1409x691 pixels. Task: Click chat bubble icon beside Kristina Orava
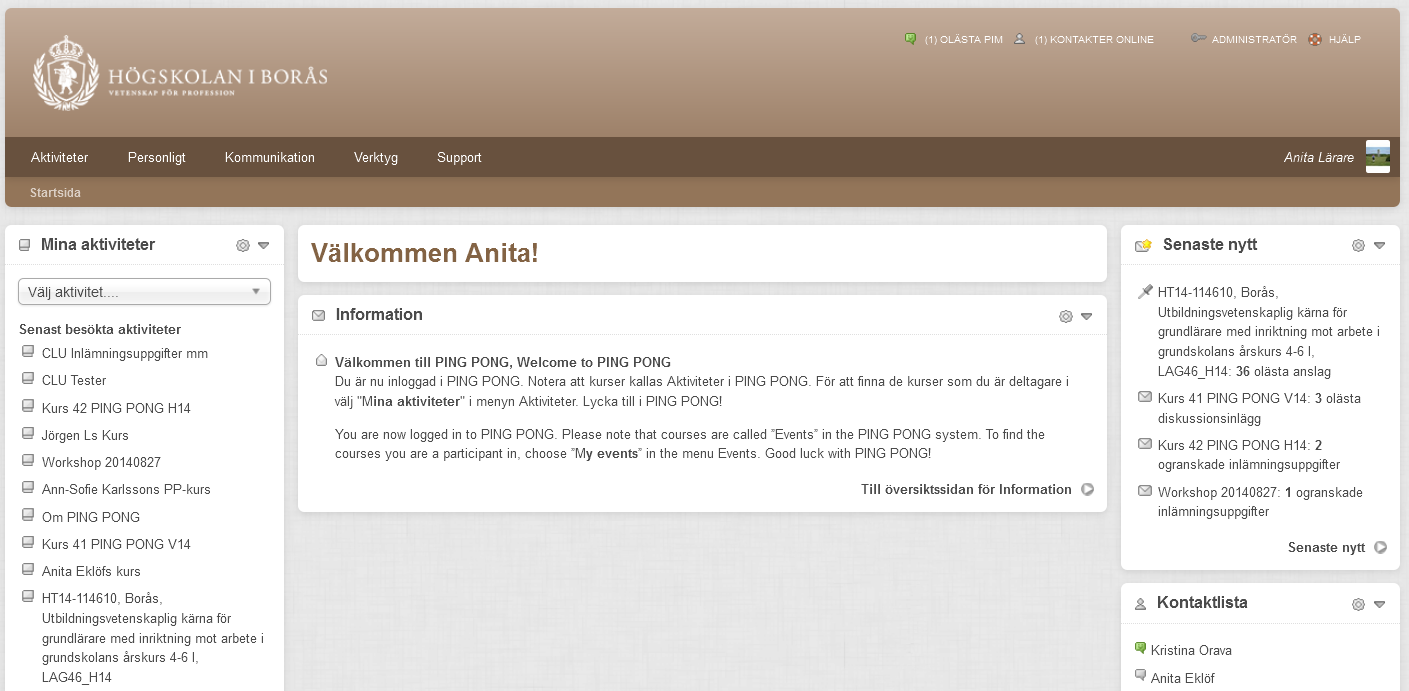tap(1141, 649)
